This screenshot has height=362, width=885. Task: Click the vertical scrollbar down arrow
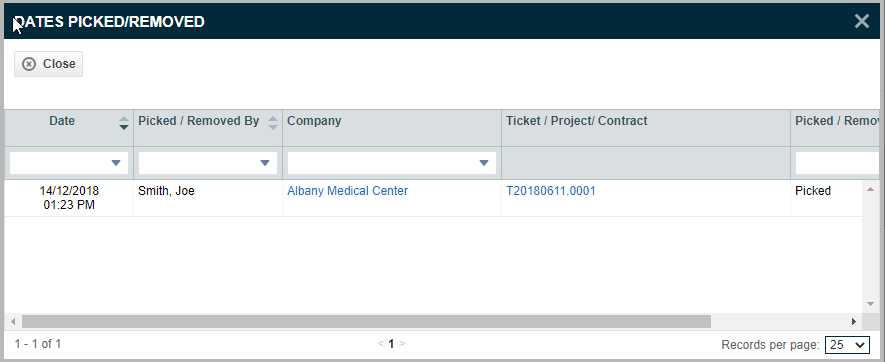pos(870,304)
